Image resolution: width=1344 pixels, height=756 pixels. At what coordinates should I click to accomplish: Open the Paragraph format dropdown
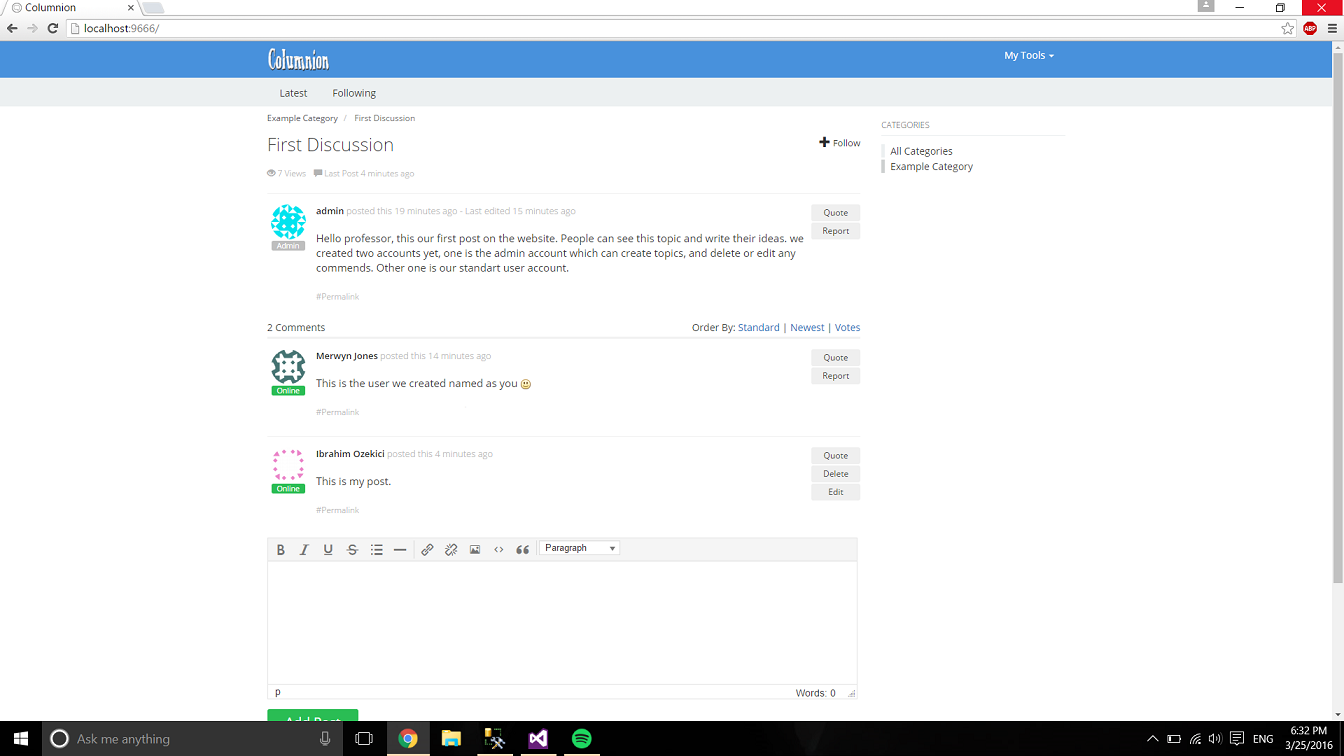tap(580, 548)
